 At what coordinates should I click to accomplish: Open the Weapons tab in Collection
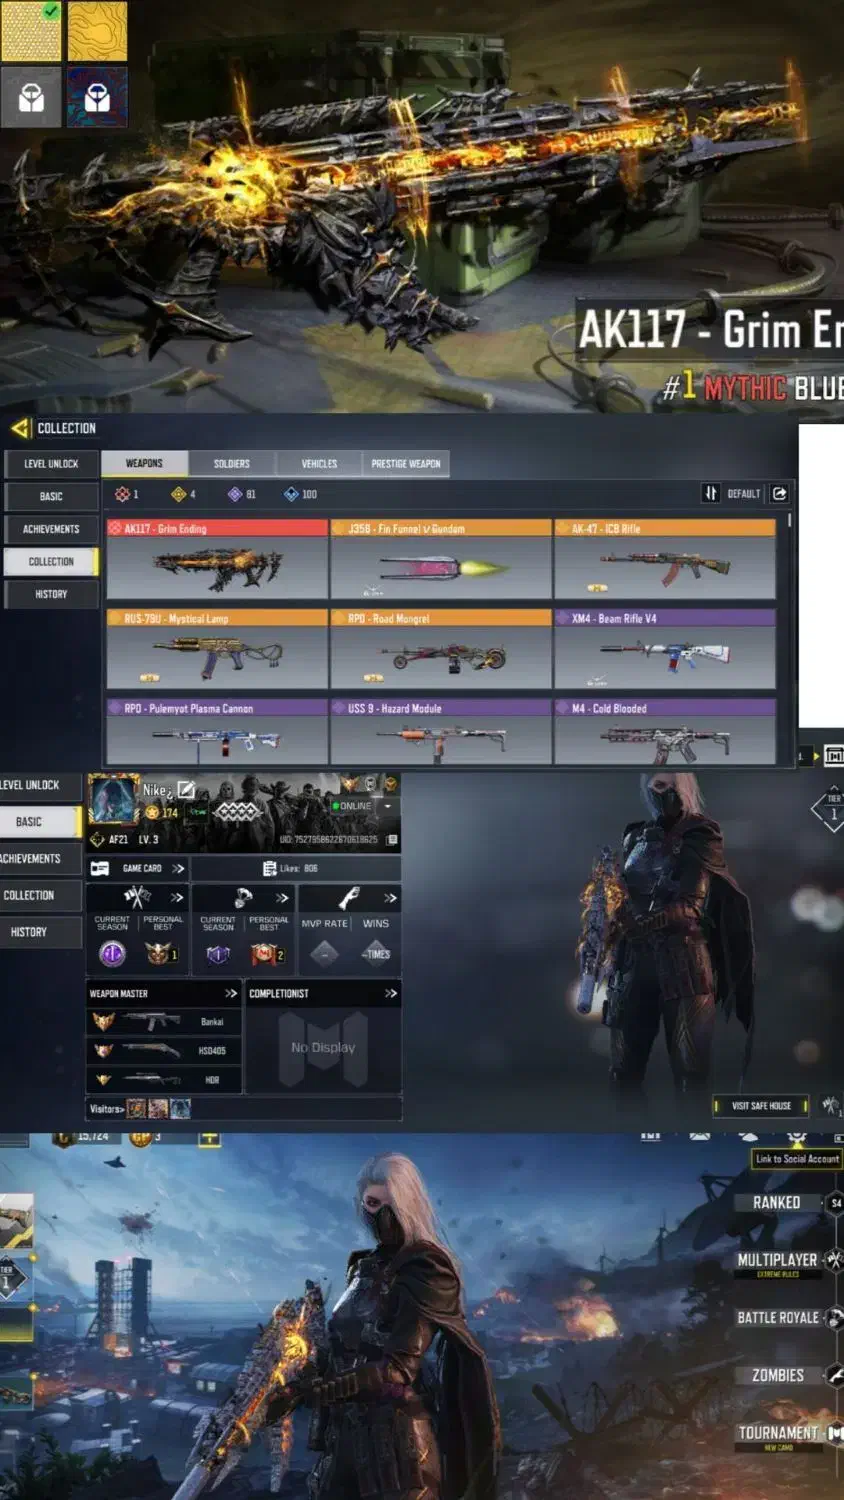pos(144,463)
